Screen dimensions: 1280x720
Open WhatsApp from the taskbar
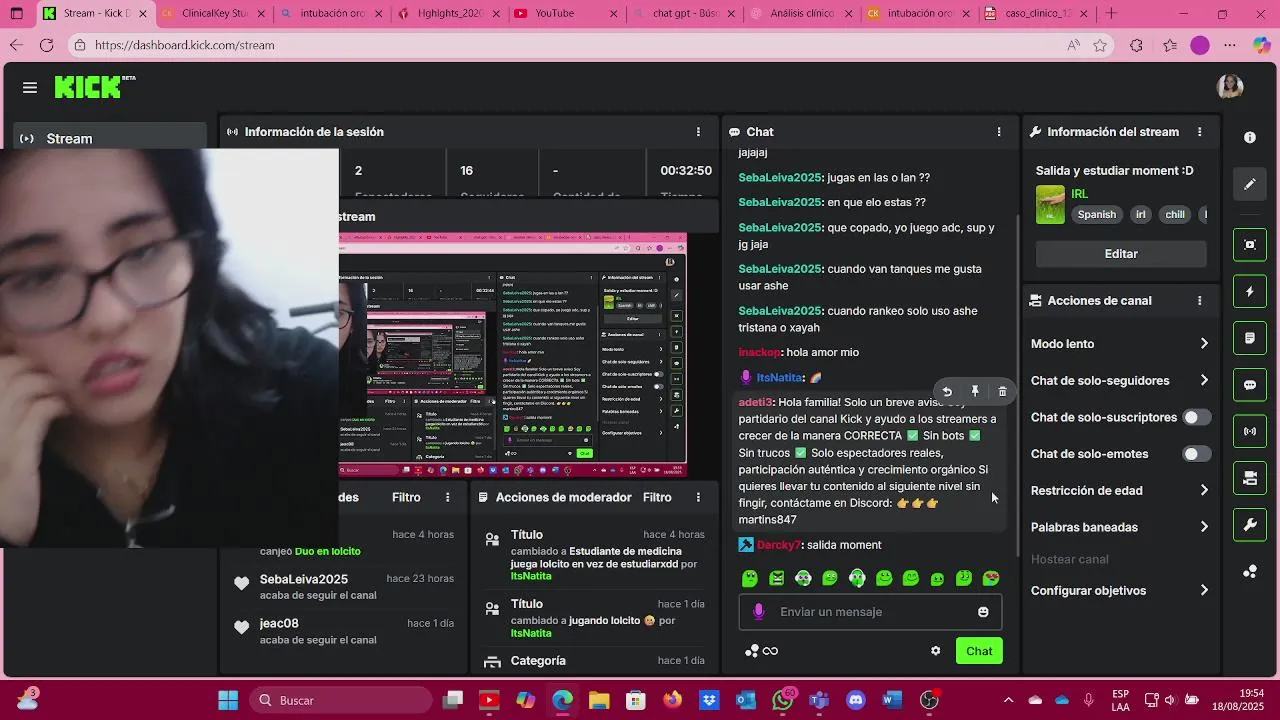[x=783, y=700]
